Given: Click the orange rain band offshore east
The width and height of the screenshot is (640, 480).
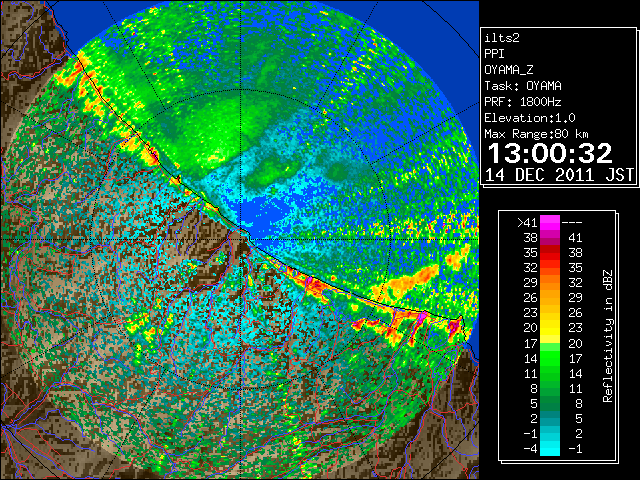Looking at the screenshot, I should [x=412, y=281].
